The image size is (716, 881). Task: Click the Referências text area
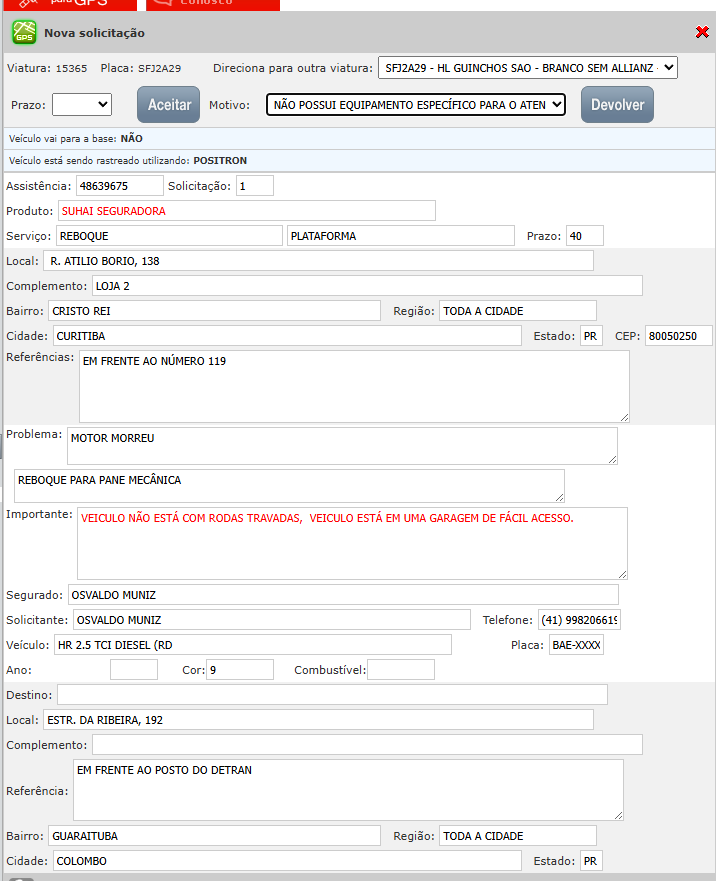[354, 387]
